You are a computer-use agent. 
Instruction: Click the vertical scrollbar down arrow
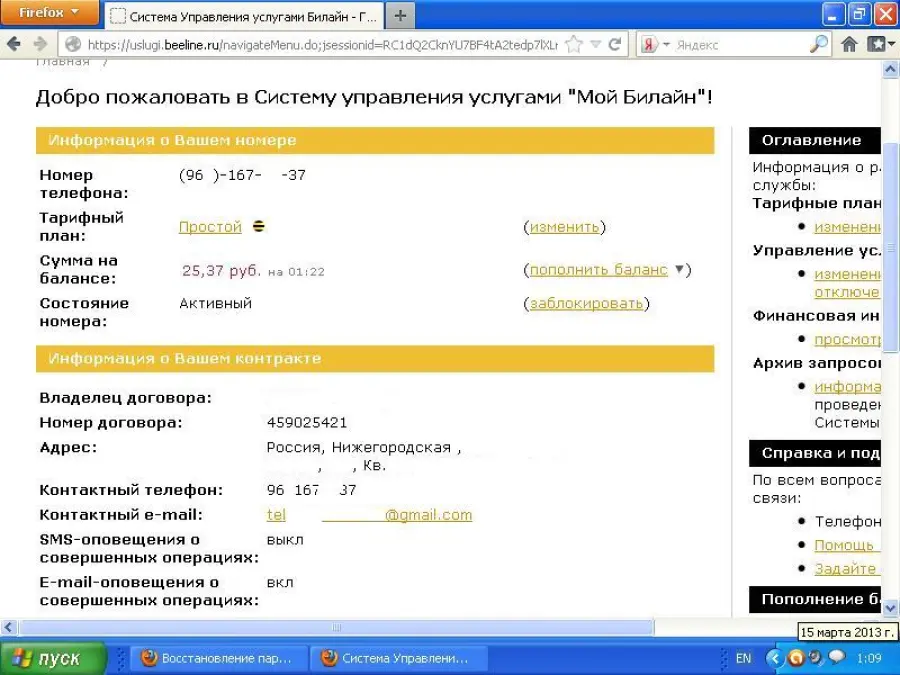[x=890, y=608]
